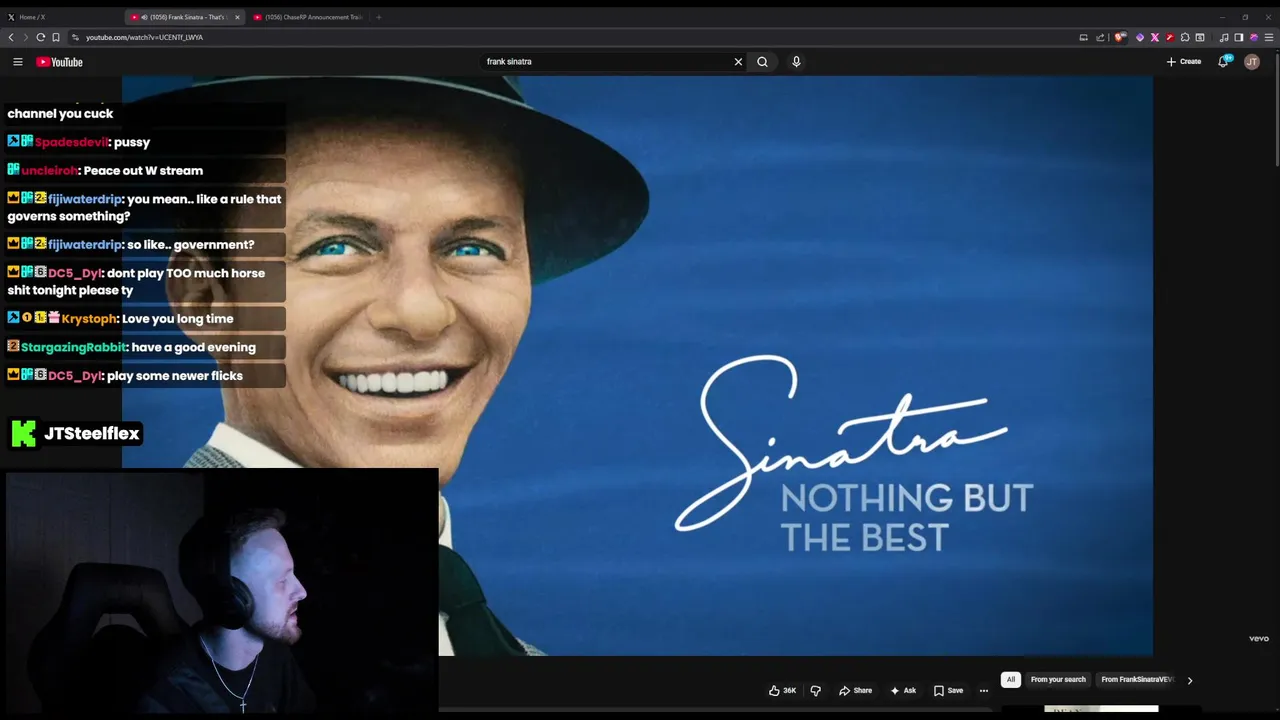Open site settings icon in address bar
The image size is (1280, 720).
(x=75, y=37)
